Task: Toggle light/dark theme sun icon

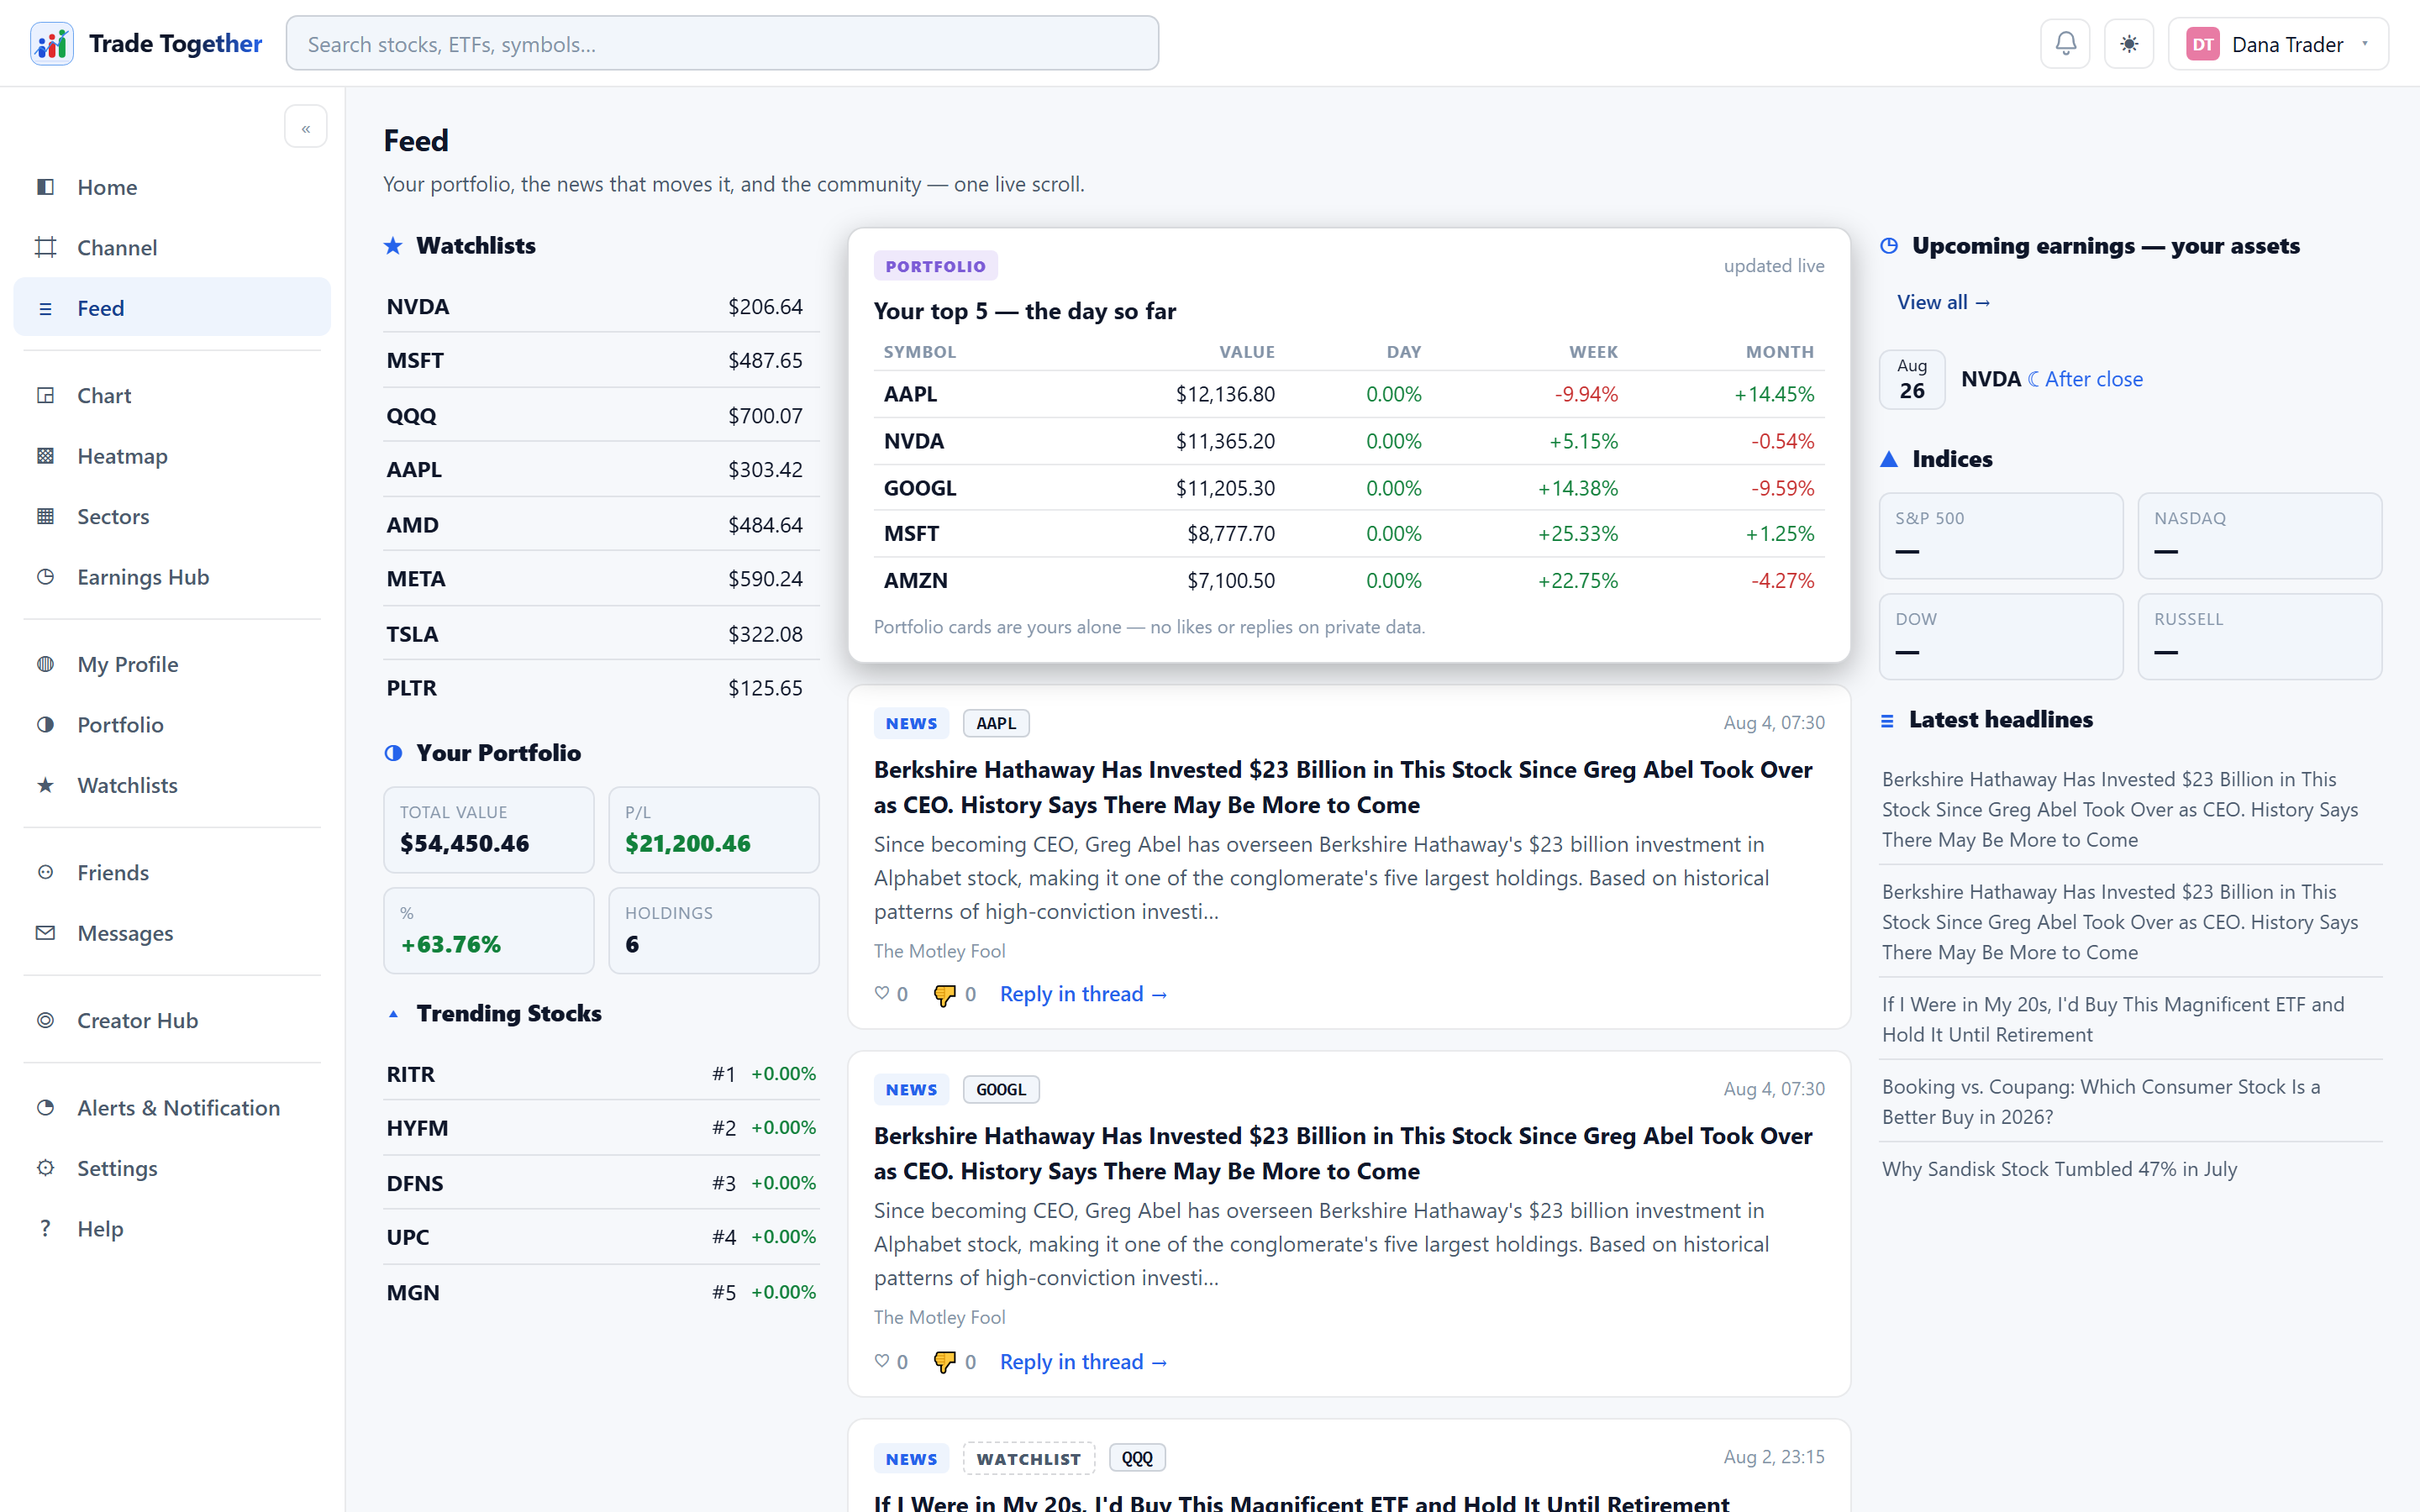Action: click(2129, 44)
